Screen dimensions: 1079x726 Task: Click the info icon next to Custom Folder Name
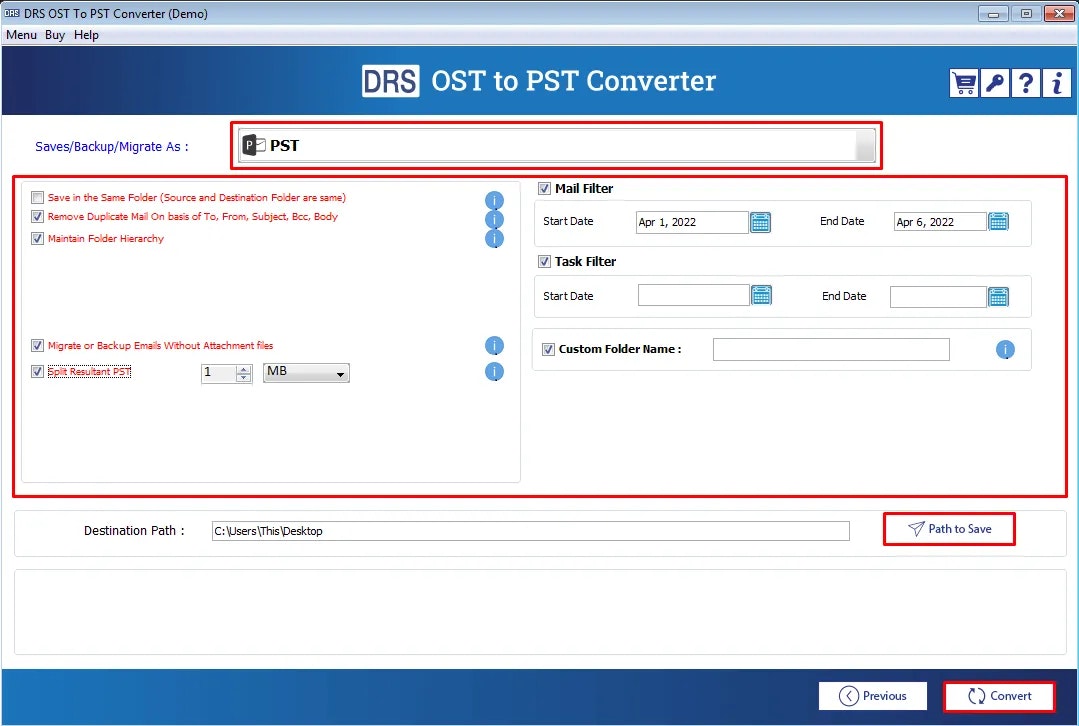tap(1004, 349)
